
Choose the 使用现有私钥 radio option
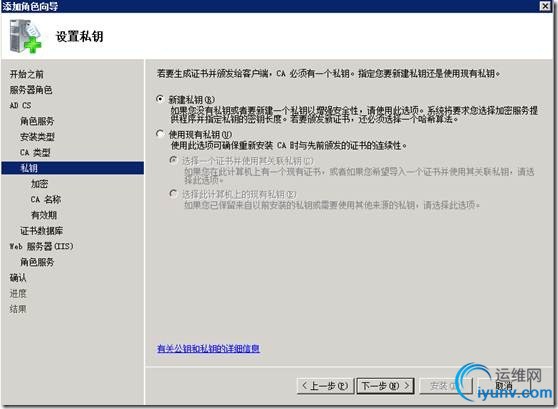click(x=160, y=134)
